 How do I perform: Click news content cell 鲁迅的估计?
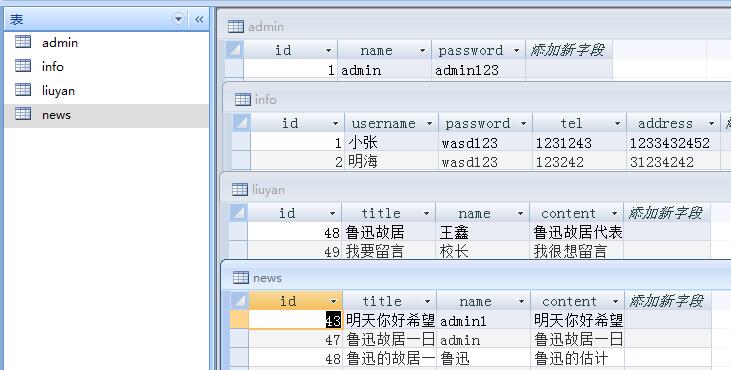coord(578,358)
